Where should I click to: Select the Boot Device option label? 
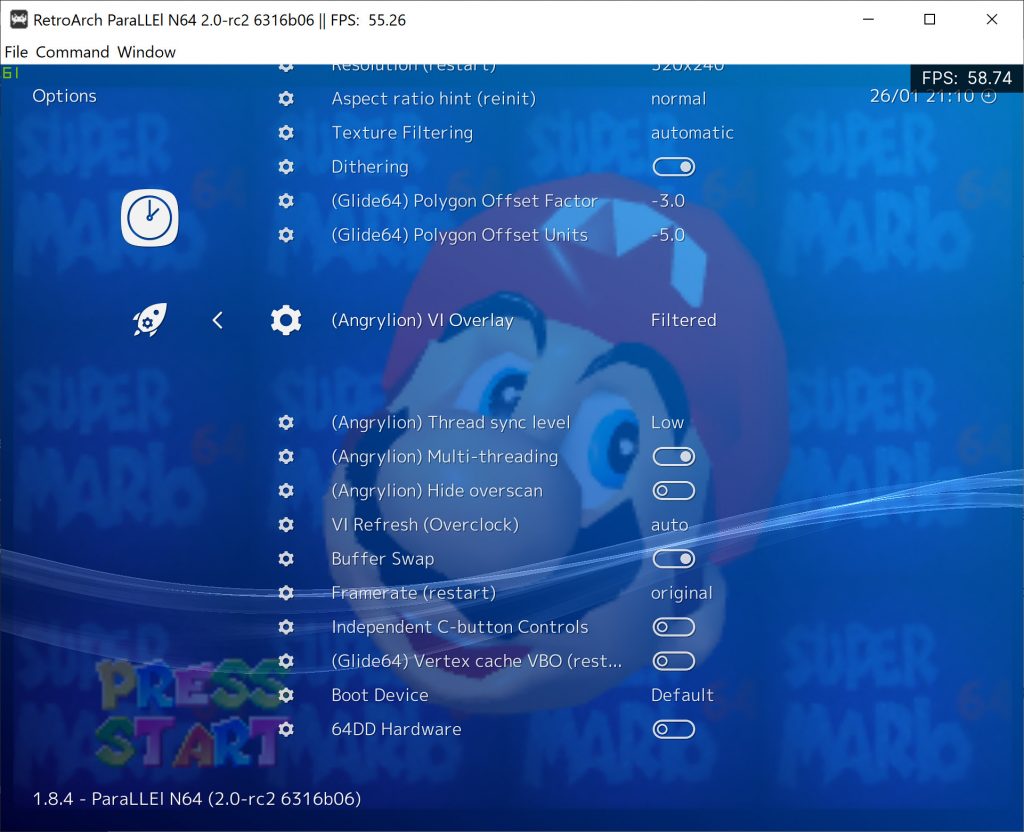pyautogui.click(x=380, y=695)
